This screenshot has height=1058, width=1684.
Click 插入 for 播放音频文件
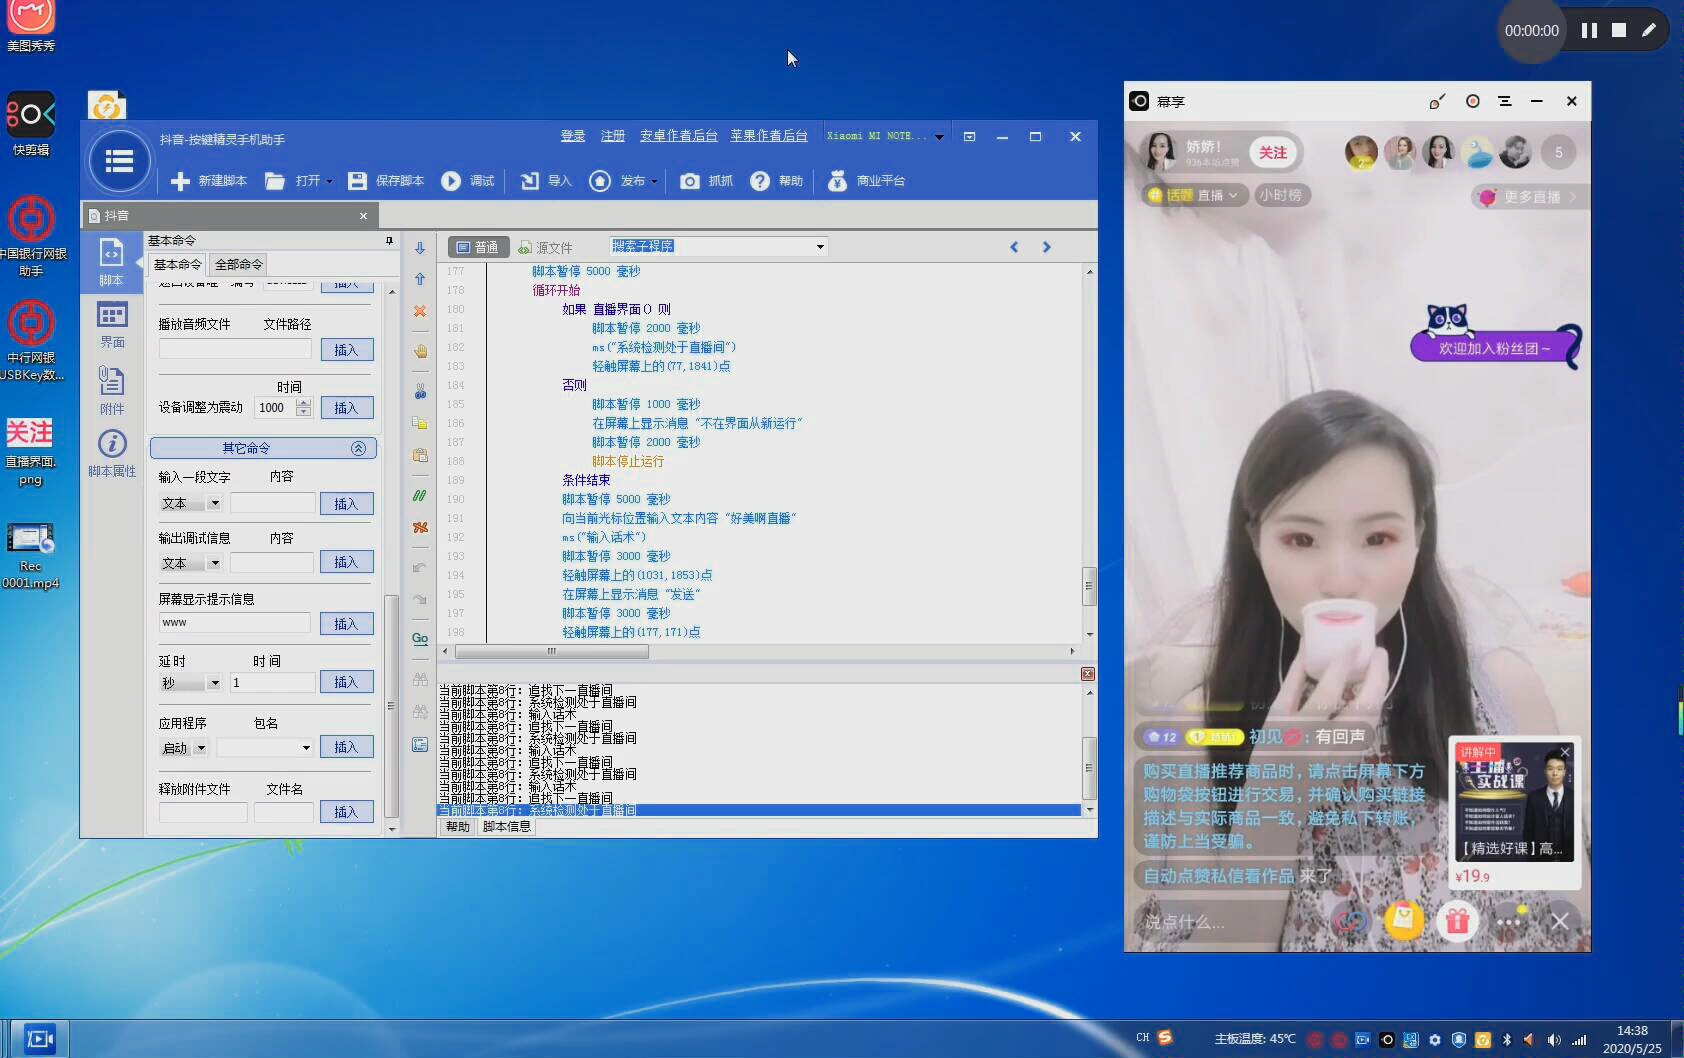tap(346, 350)
